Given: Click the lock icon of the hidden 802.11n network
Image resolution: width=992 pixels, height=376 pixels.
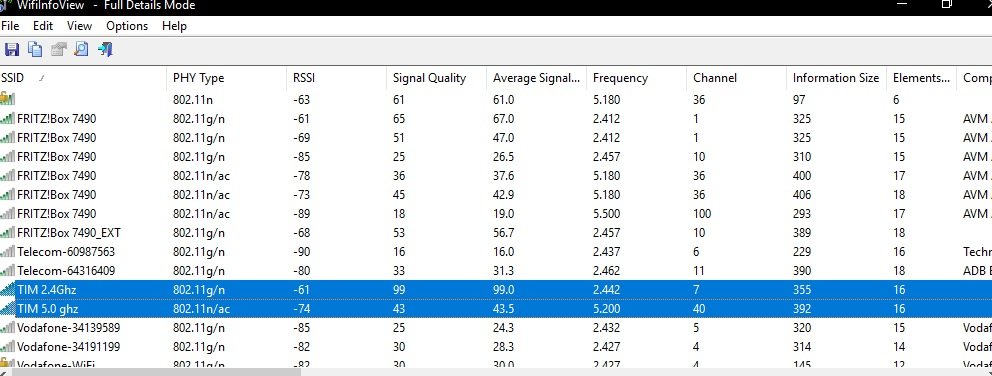Looking at the screenshot, I should (x=7, y=99).
